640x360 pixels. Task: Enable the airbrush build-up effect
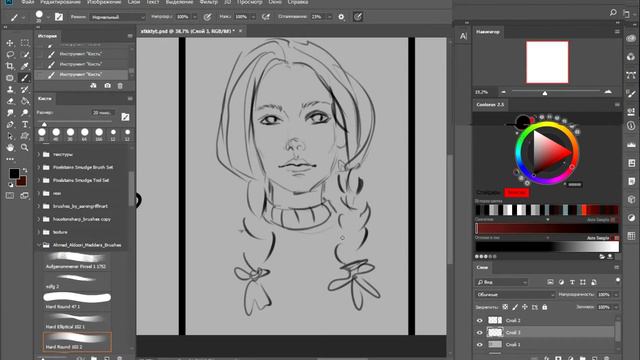point(266,17)
